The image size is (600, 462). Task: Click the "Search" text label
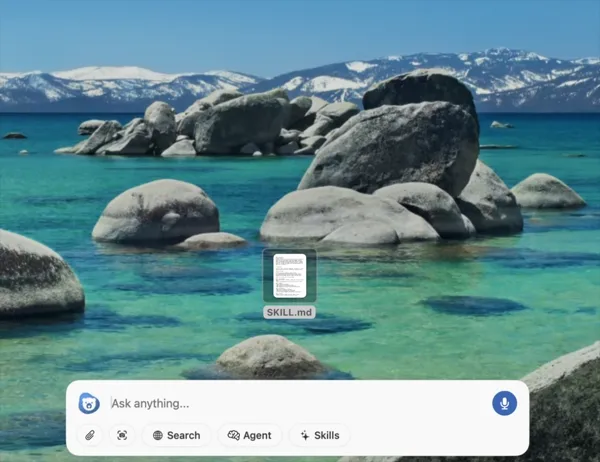(184, 435)
